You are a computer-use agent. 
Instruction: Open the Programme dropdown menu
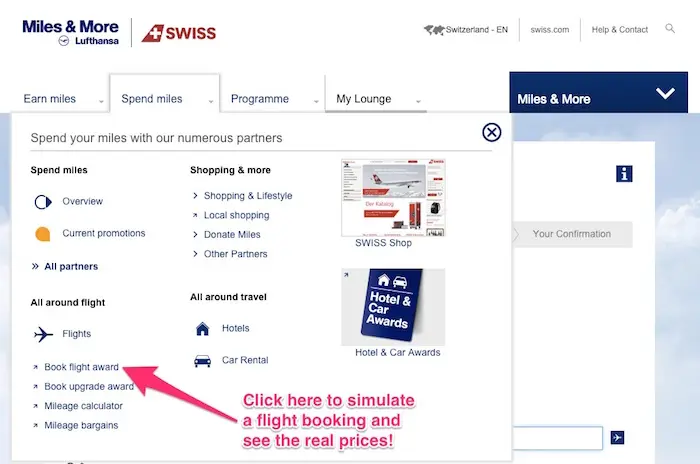click(x=272, y=99)
